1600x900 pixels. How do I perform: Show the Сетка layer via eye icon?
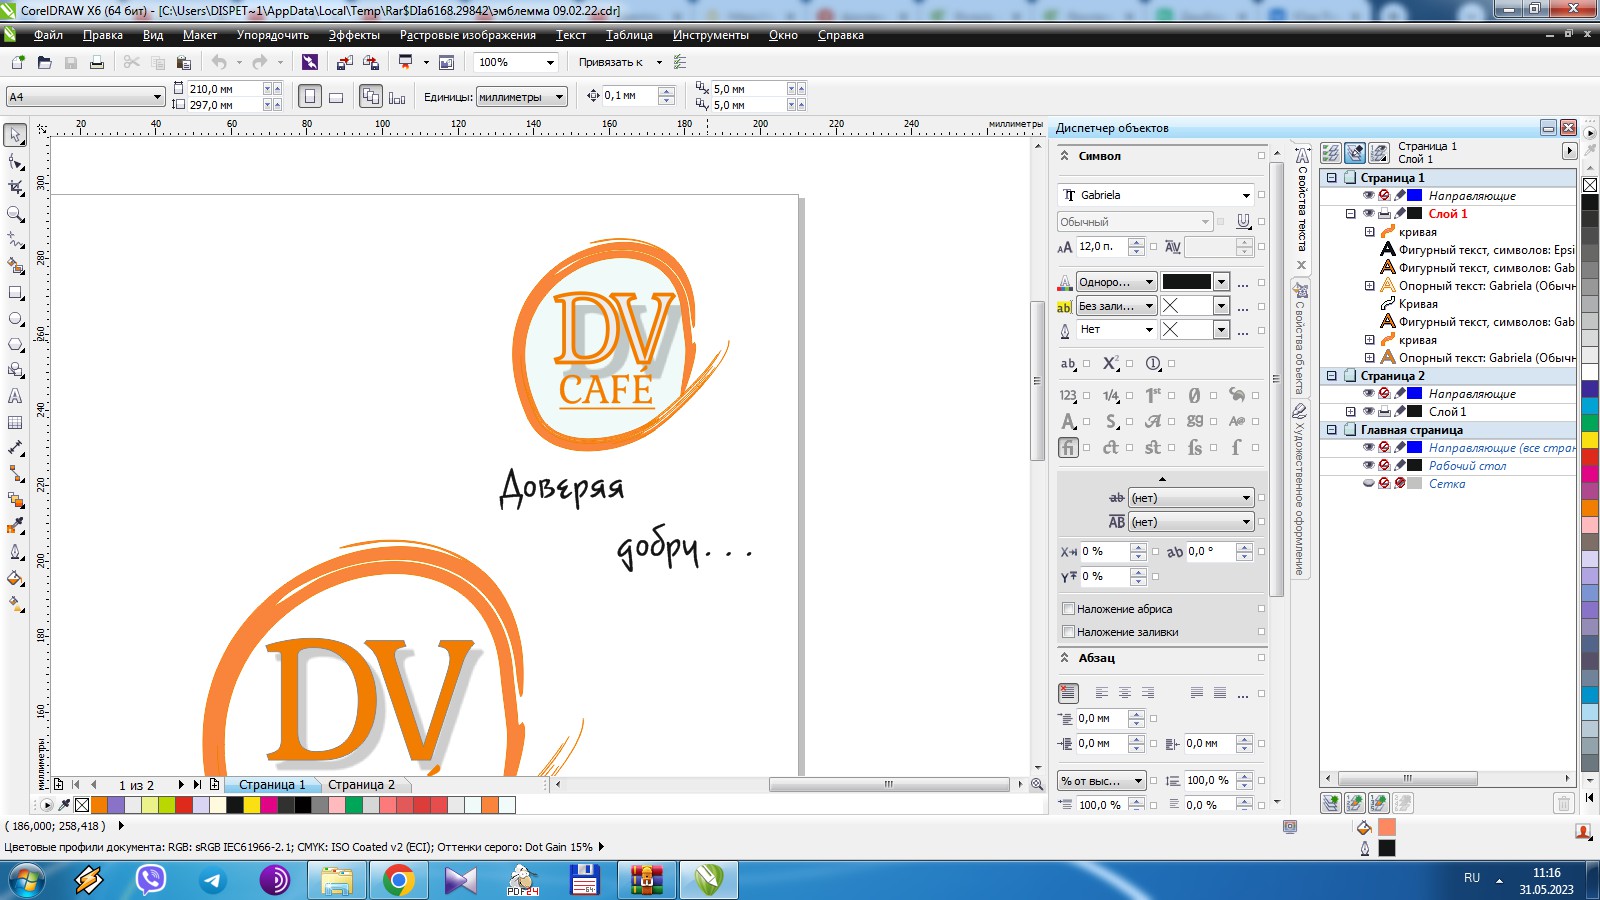1368,483
